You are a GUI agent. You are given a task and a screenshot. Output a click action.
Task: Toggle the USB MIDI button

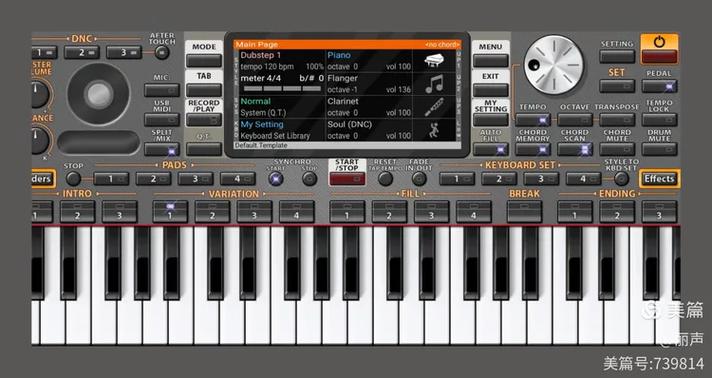coord(162,120)
